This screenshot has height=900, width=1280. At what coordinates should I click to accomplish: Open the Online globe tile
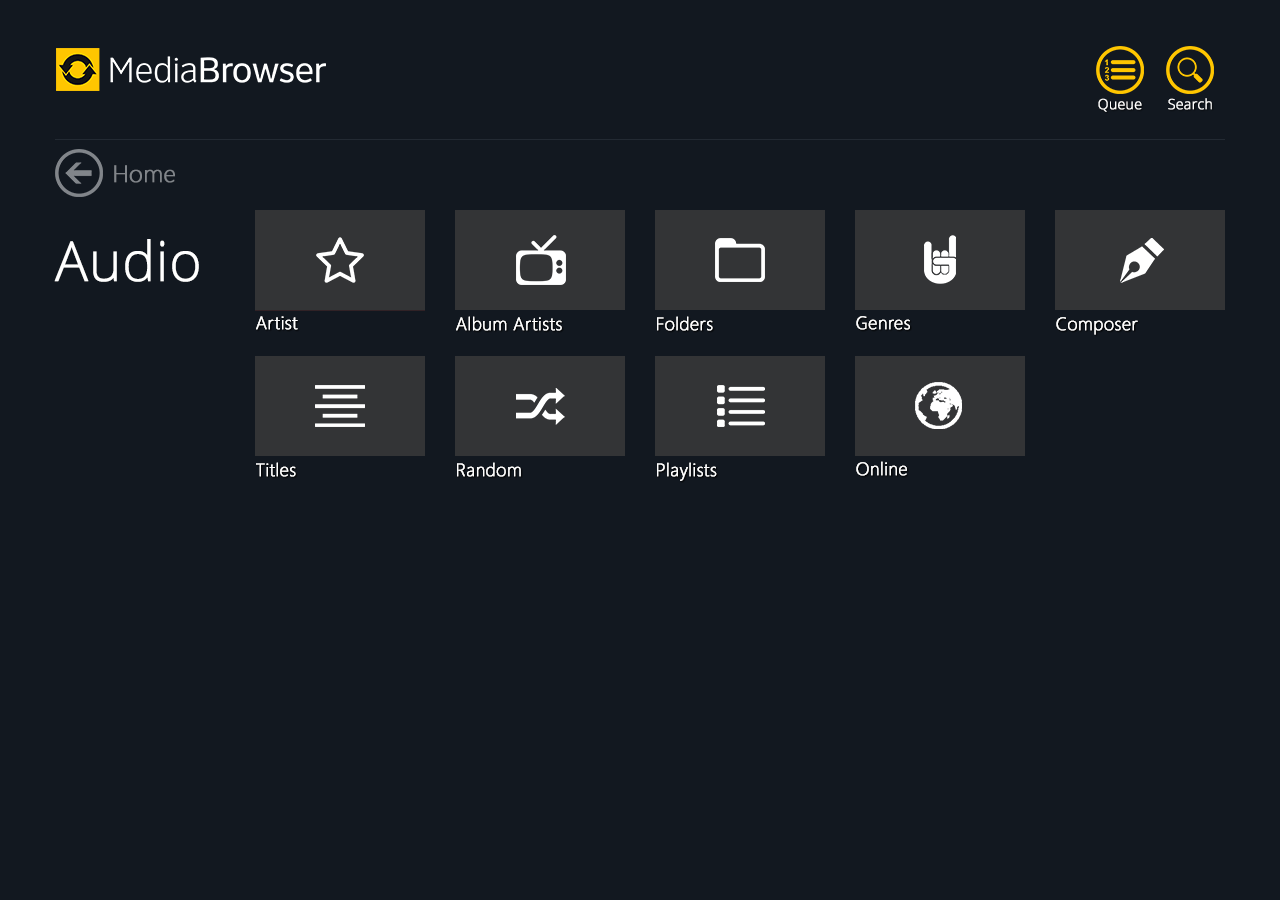click(x=940, y=406)
